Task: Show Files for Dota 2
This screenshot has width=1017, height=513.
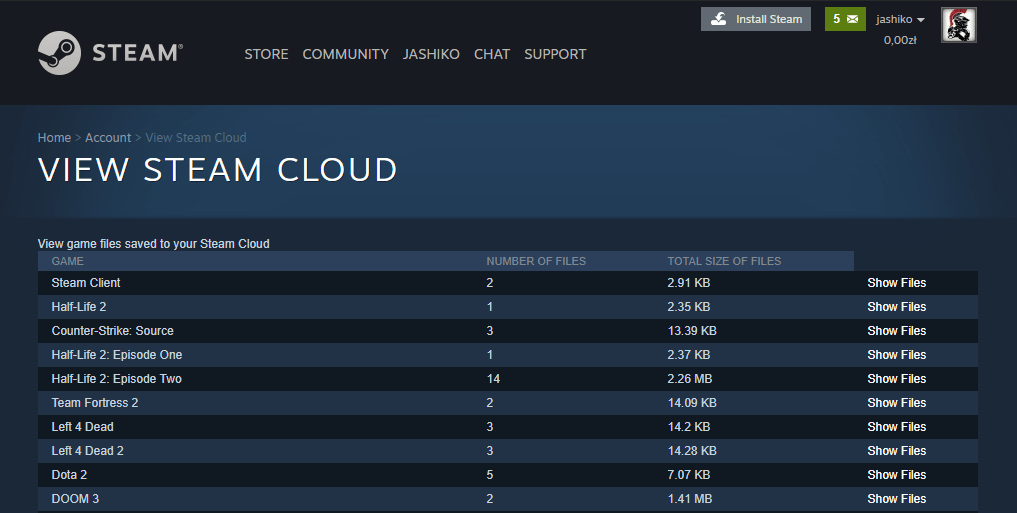Action: [x=896, y=475]
